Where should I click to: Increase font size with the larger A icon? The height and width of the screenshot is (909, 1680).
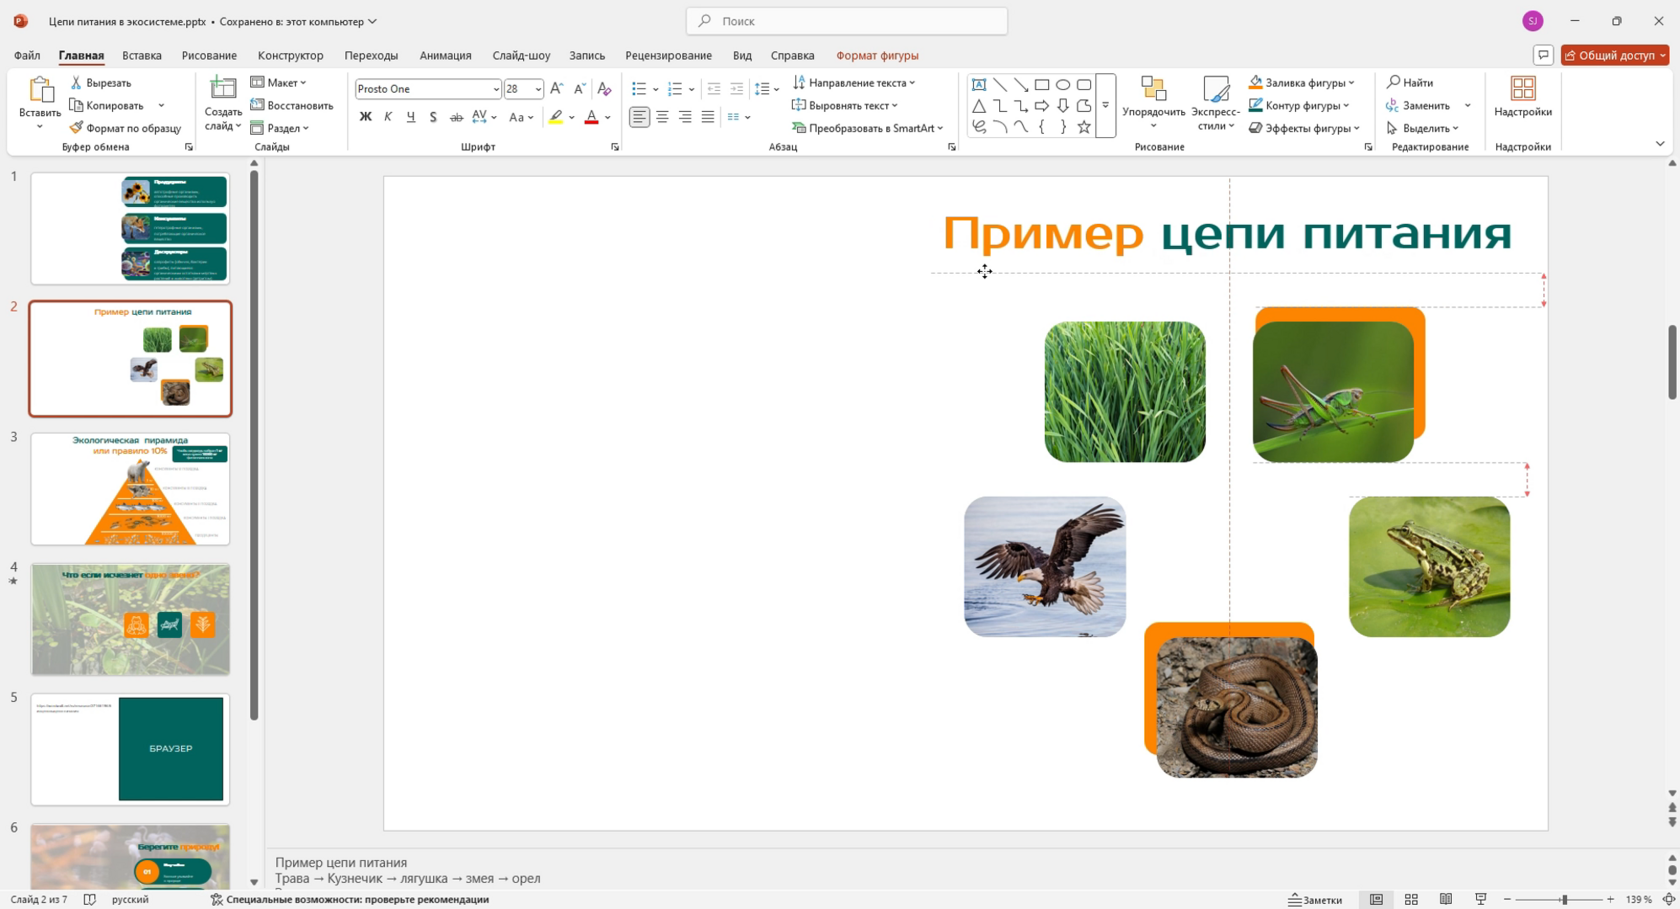coord(557,89)
